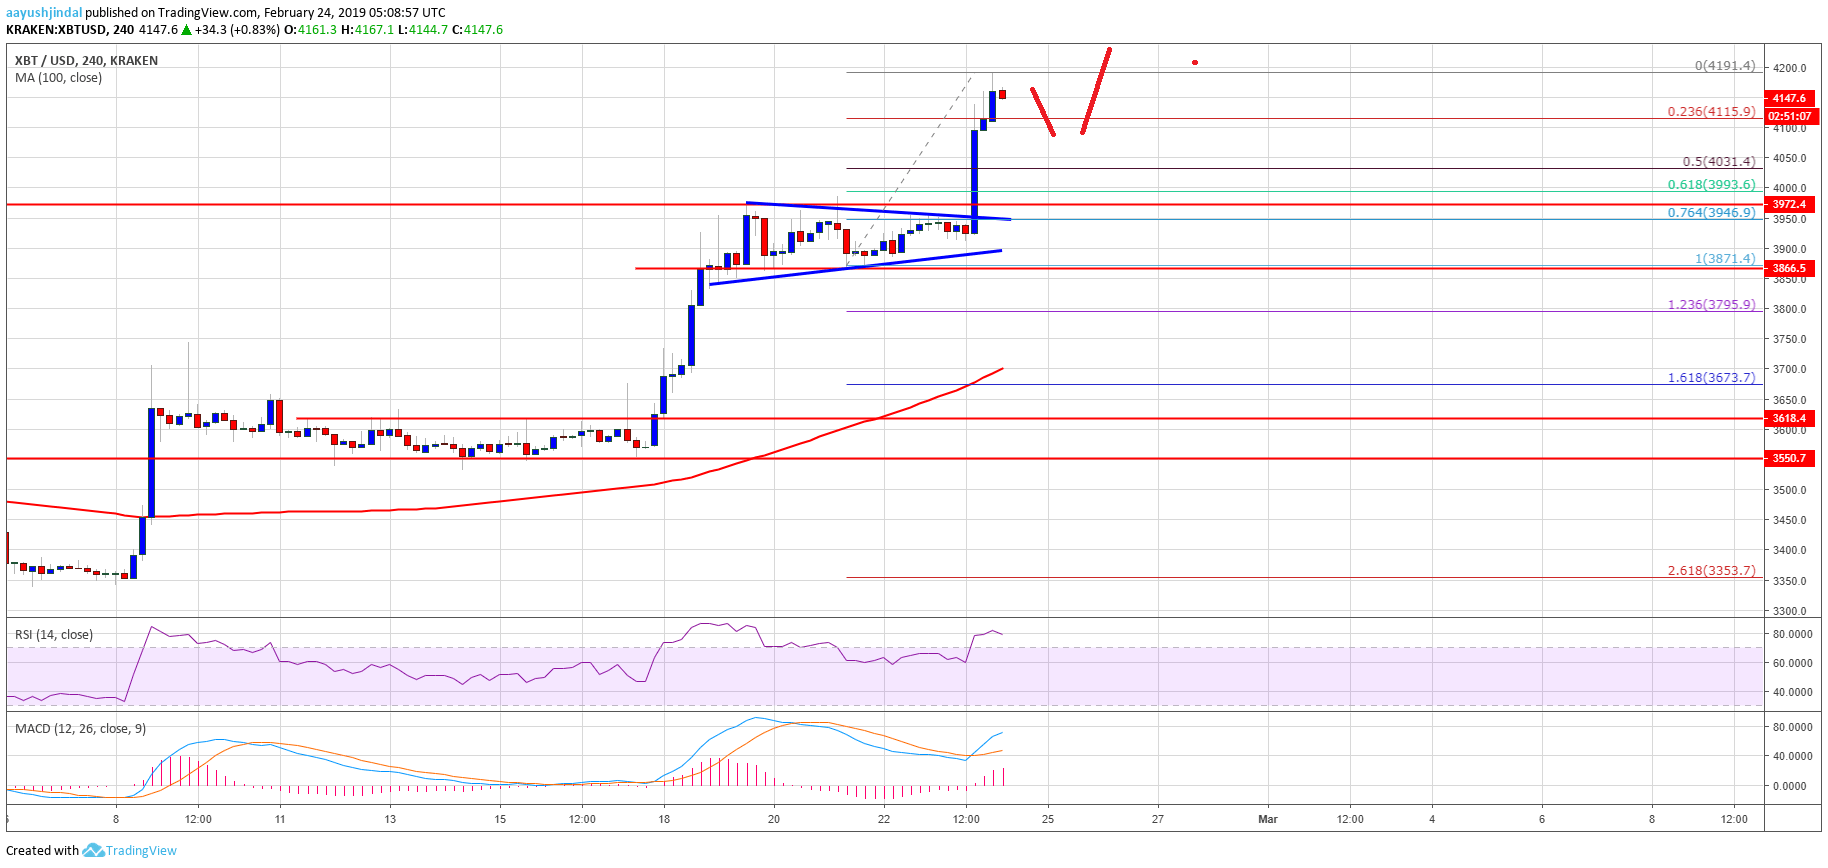Click the Mar label on time axis
The width and height of the screenshot is (1828, 868).
pyautogui.click(x=1268, y=819)
